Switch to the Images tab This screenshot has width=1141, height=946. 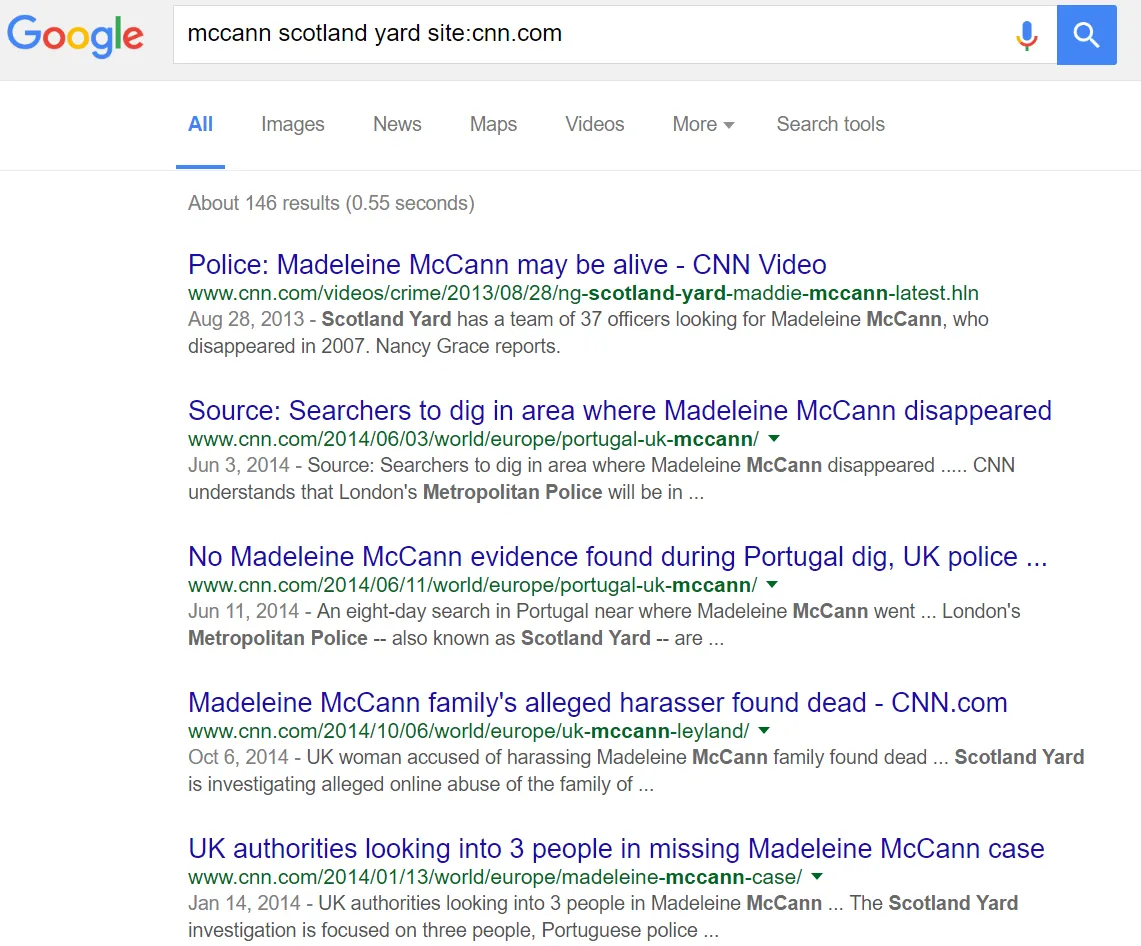(293, 124)
